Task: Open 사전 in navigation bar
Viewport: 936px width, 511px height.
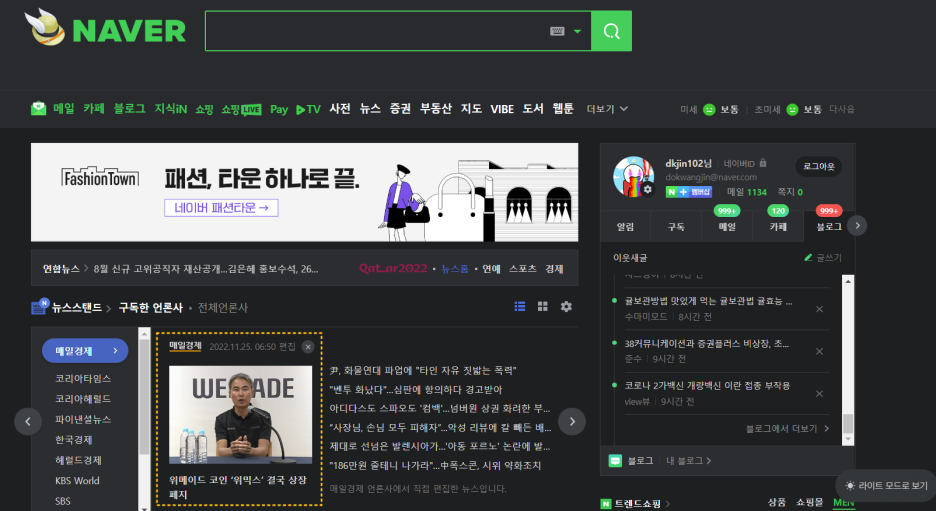Action: (340, 109)
